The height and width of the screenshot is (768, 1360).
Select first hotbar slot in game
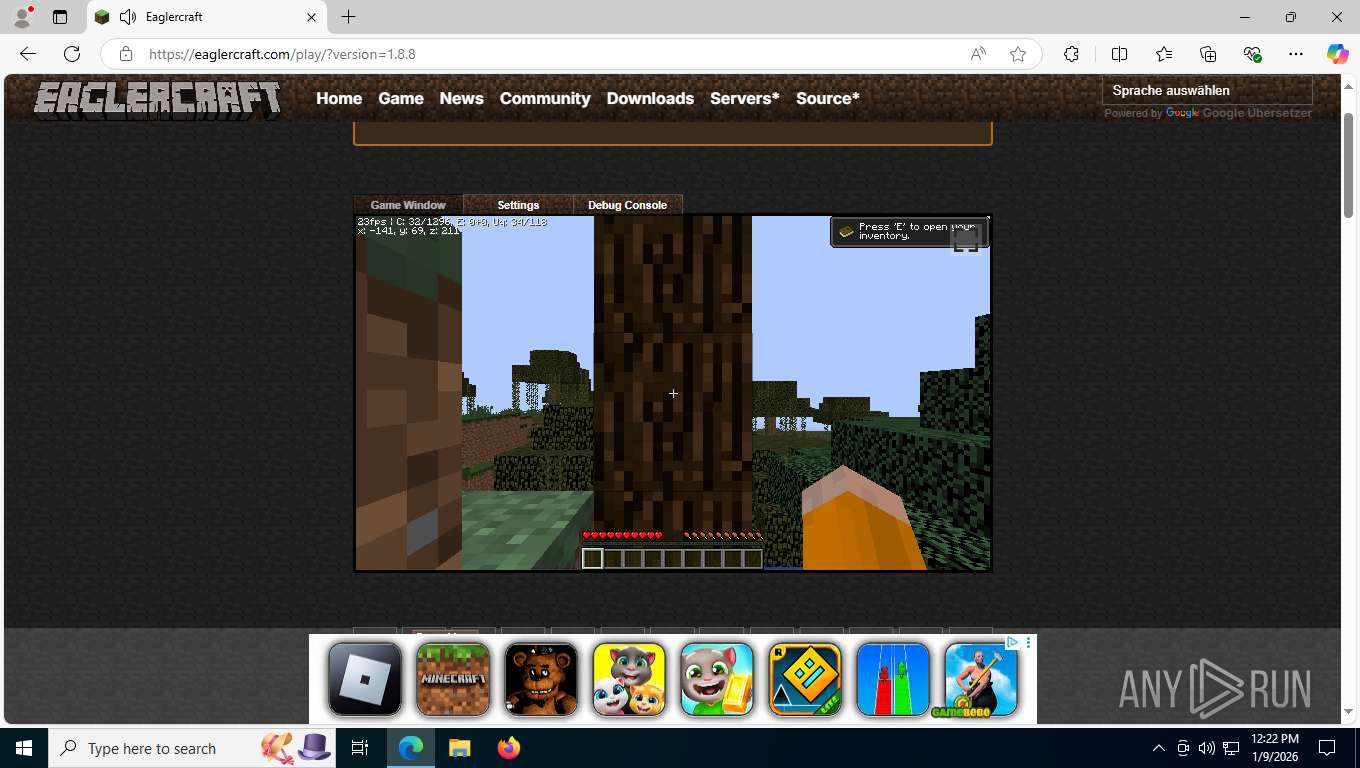click(x=593, y=558)
